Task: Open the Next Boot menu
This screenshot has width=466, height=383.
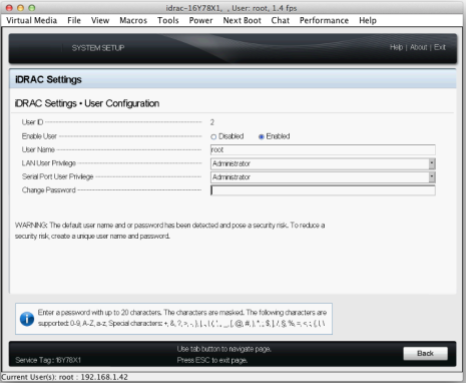Action: click(242, 21)
